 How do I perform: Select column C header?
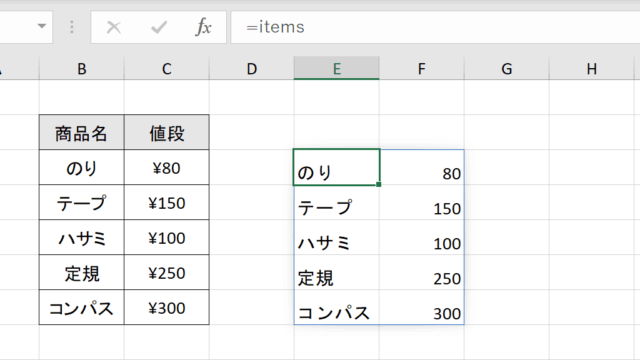click(167, 68)
